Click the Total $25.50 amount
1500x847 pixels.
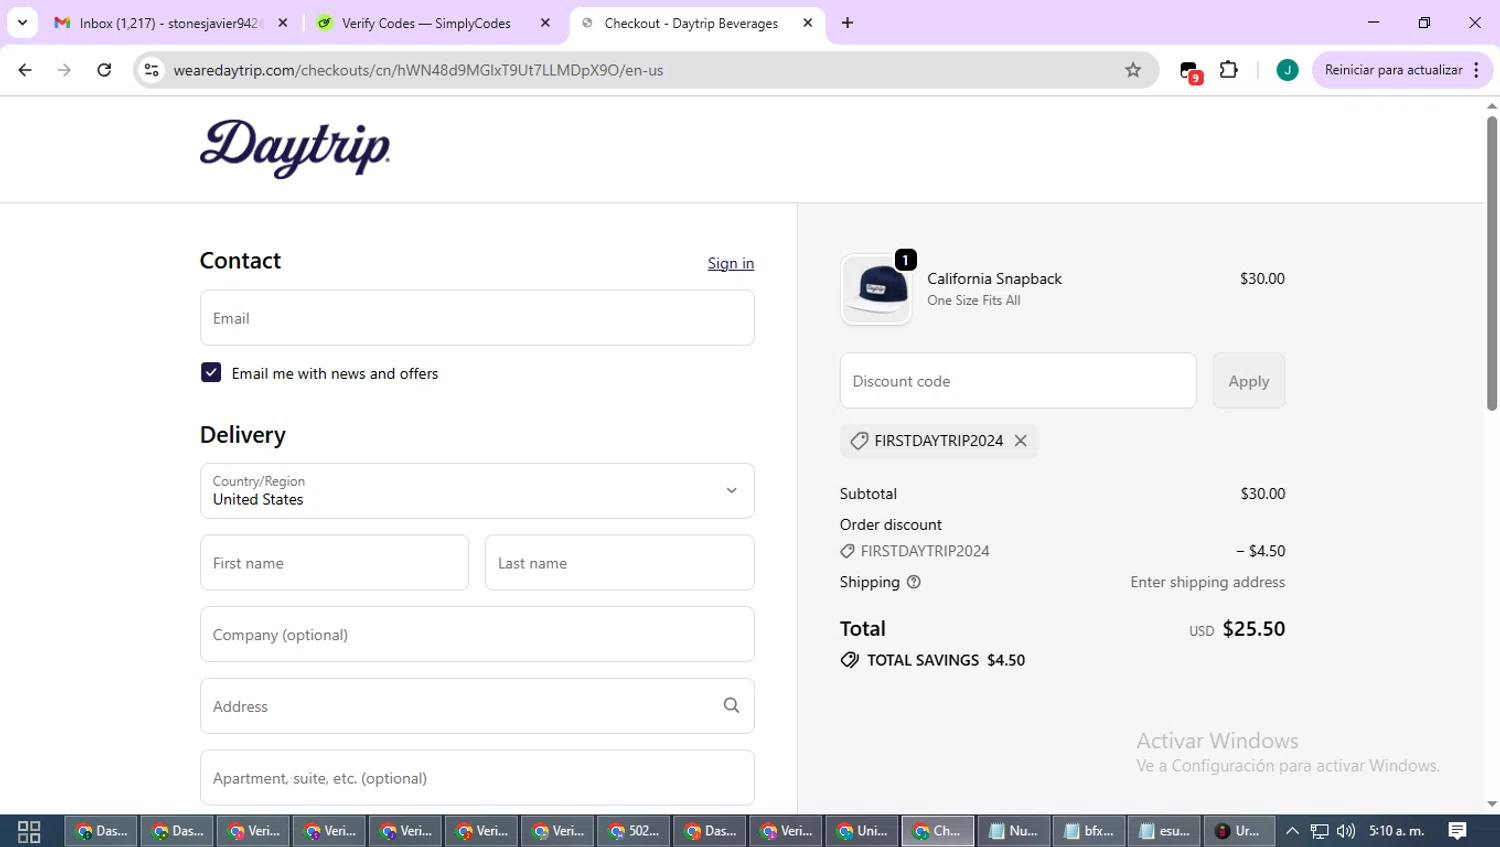point(1253,629)
